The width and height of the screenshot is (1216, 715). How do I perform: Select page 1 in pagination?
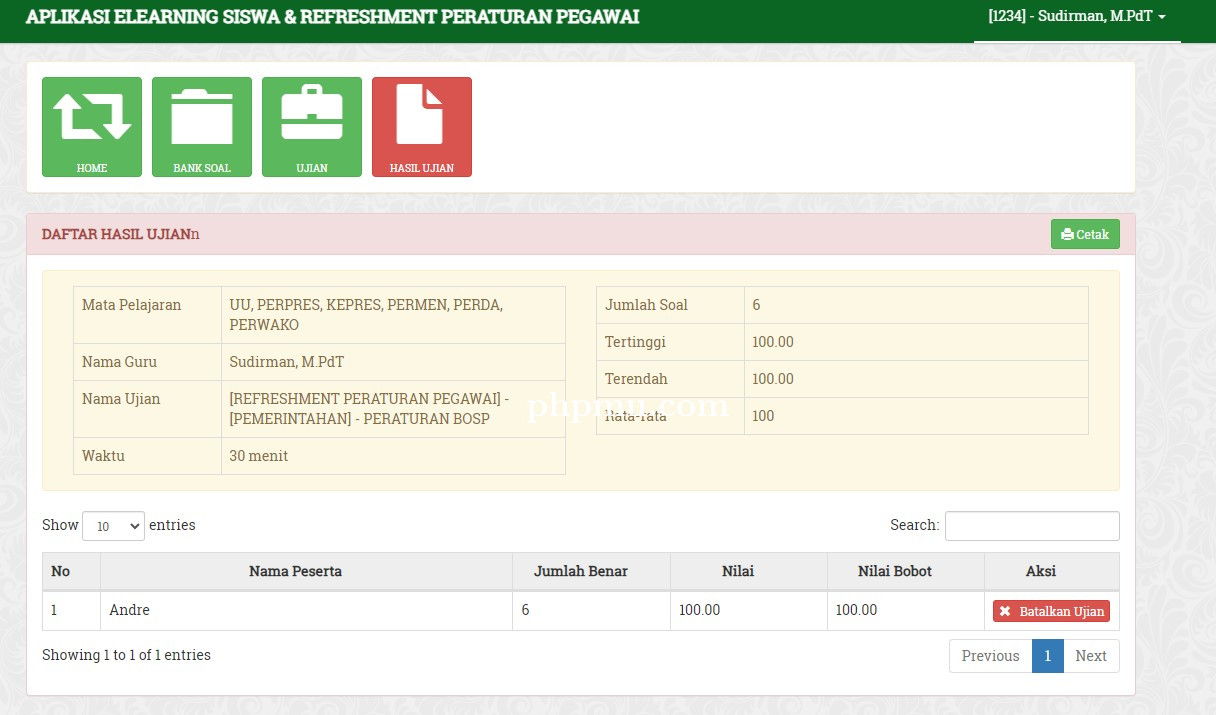[1047, 656]
